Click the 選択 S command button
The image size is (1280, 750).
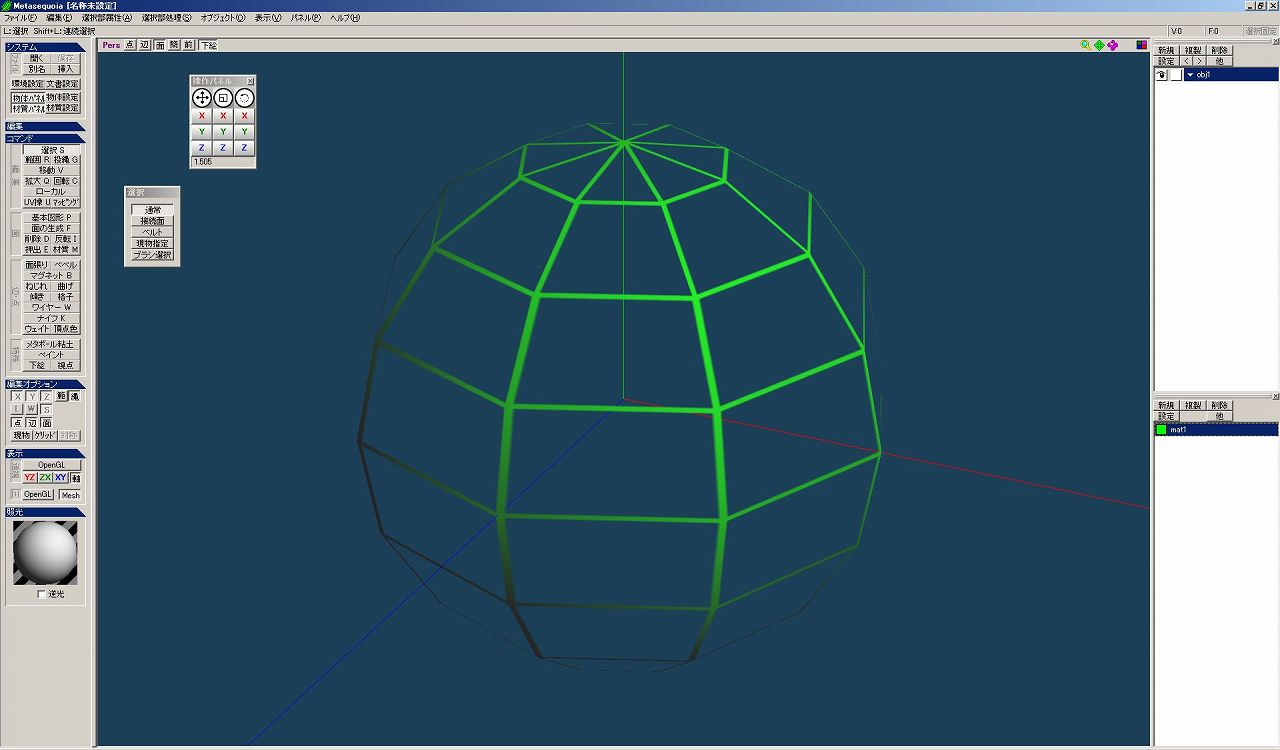52,149
